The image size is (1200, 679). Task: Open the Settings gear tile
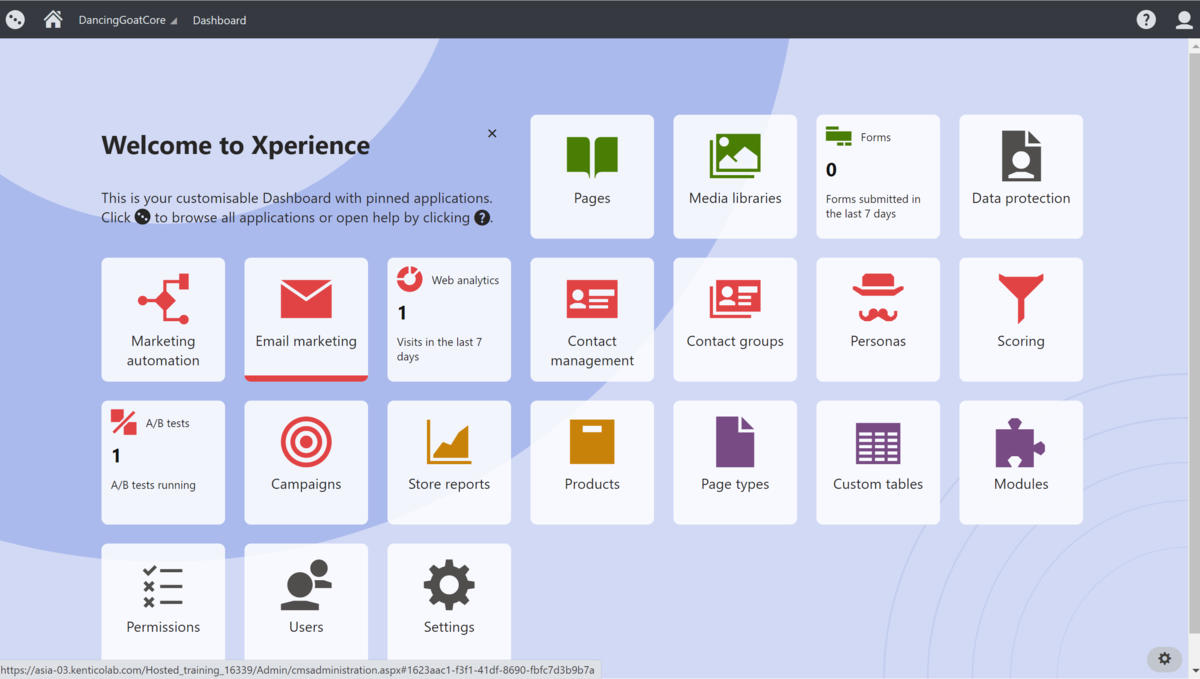coord(449,603)
